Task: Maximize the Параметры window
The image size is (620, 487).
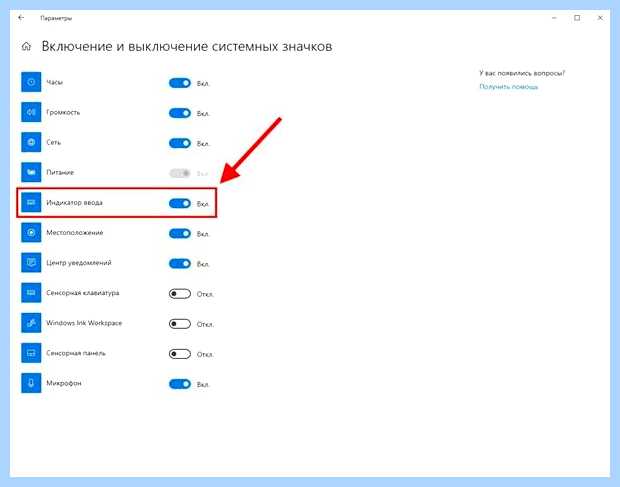Action: pyautogui.click(x=577, y=18)
